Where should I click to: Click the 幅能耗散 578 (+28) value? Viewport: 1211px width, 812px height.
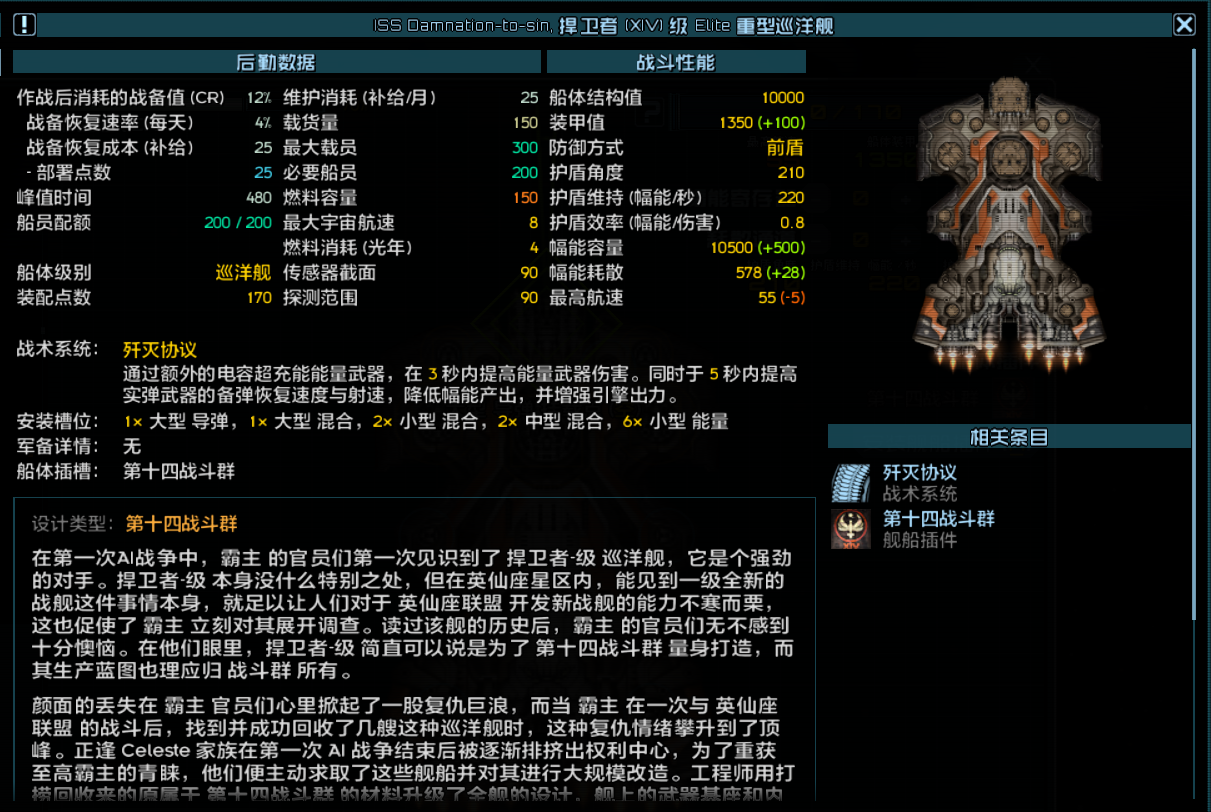coord(770,273)
